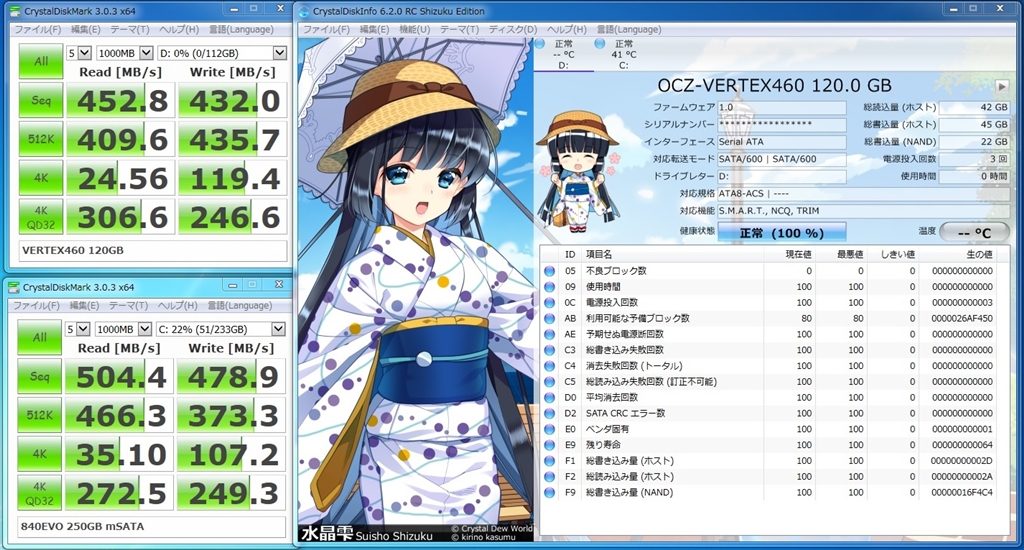Open ファイル(F) menu in bottom CrystalDiskMark window

pos(37,306)
